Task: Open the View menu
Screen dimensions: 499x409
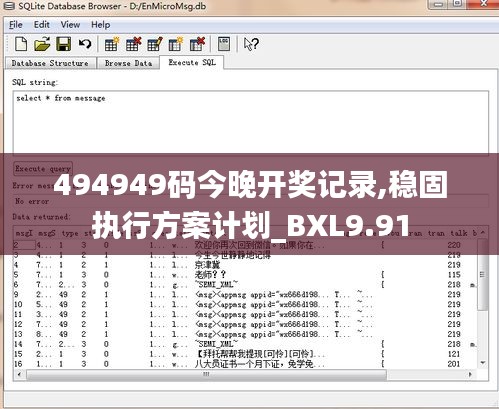Action: pos(70,25)
